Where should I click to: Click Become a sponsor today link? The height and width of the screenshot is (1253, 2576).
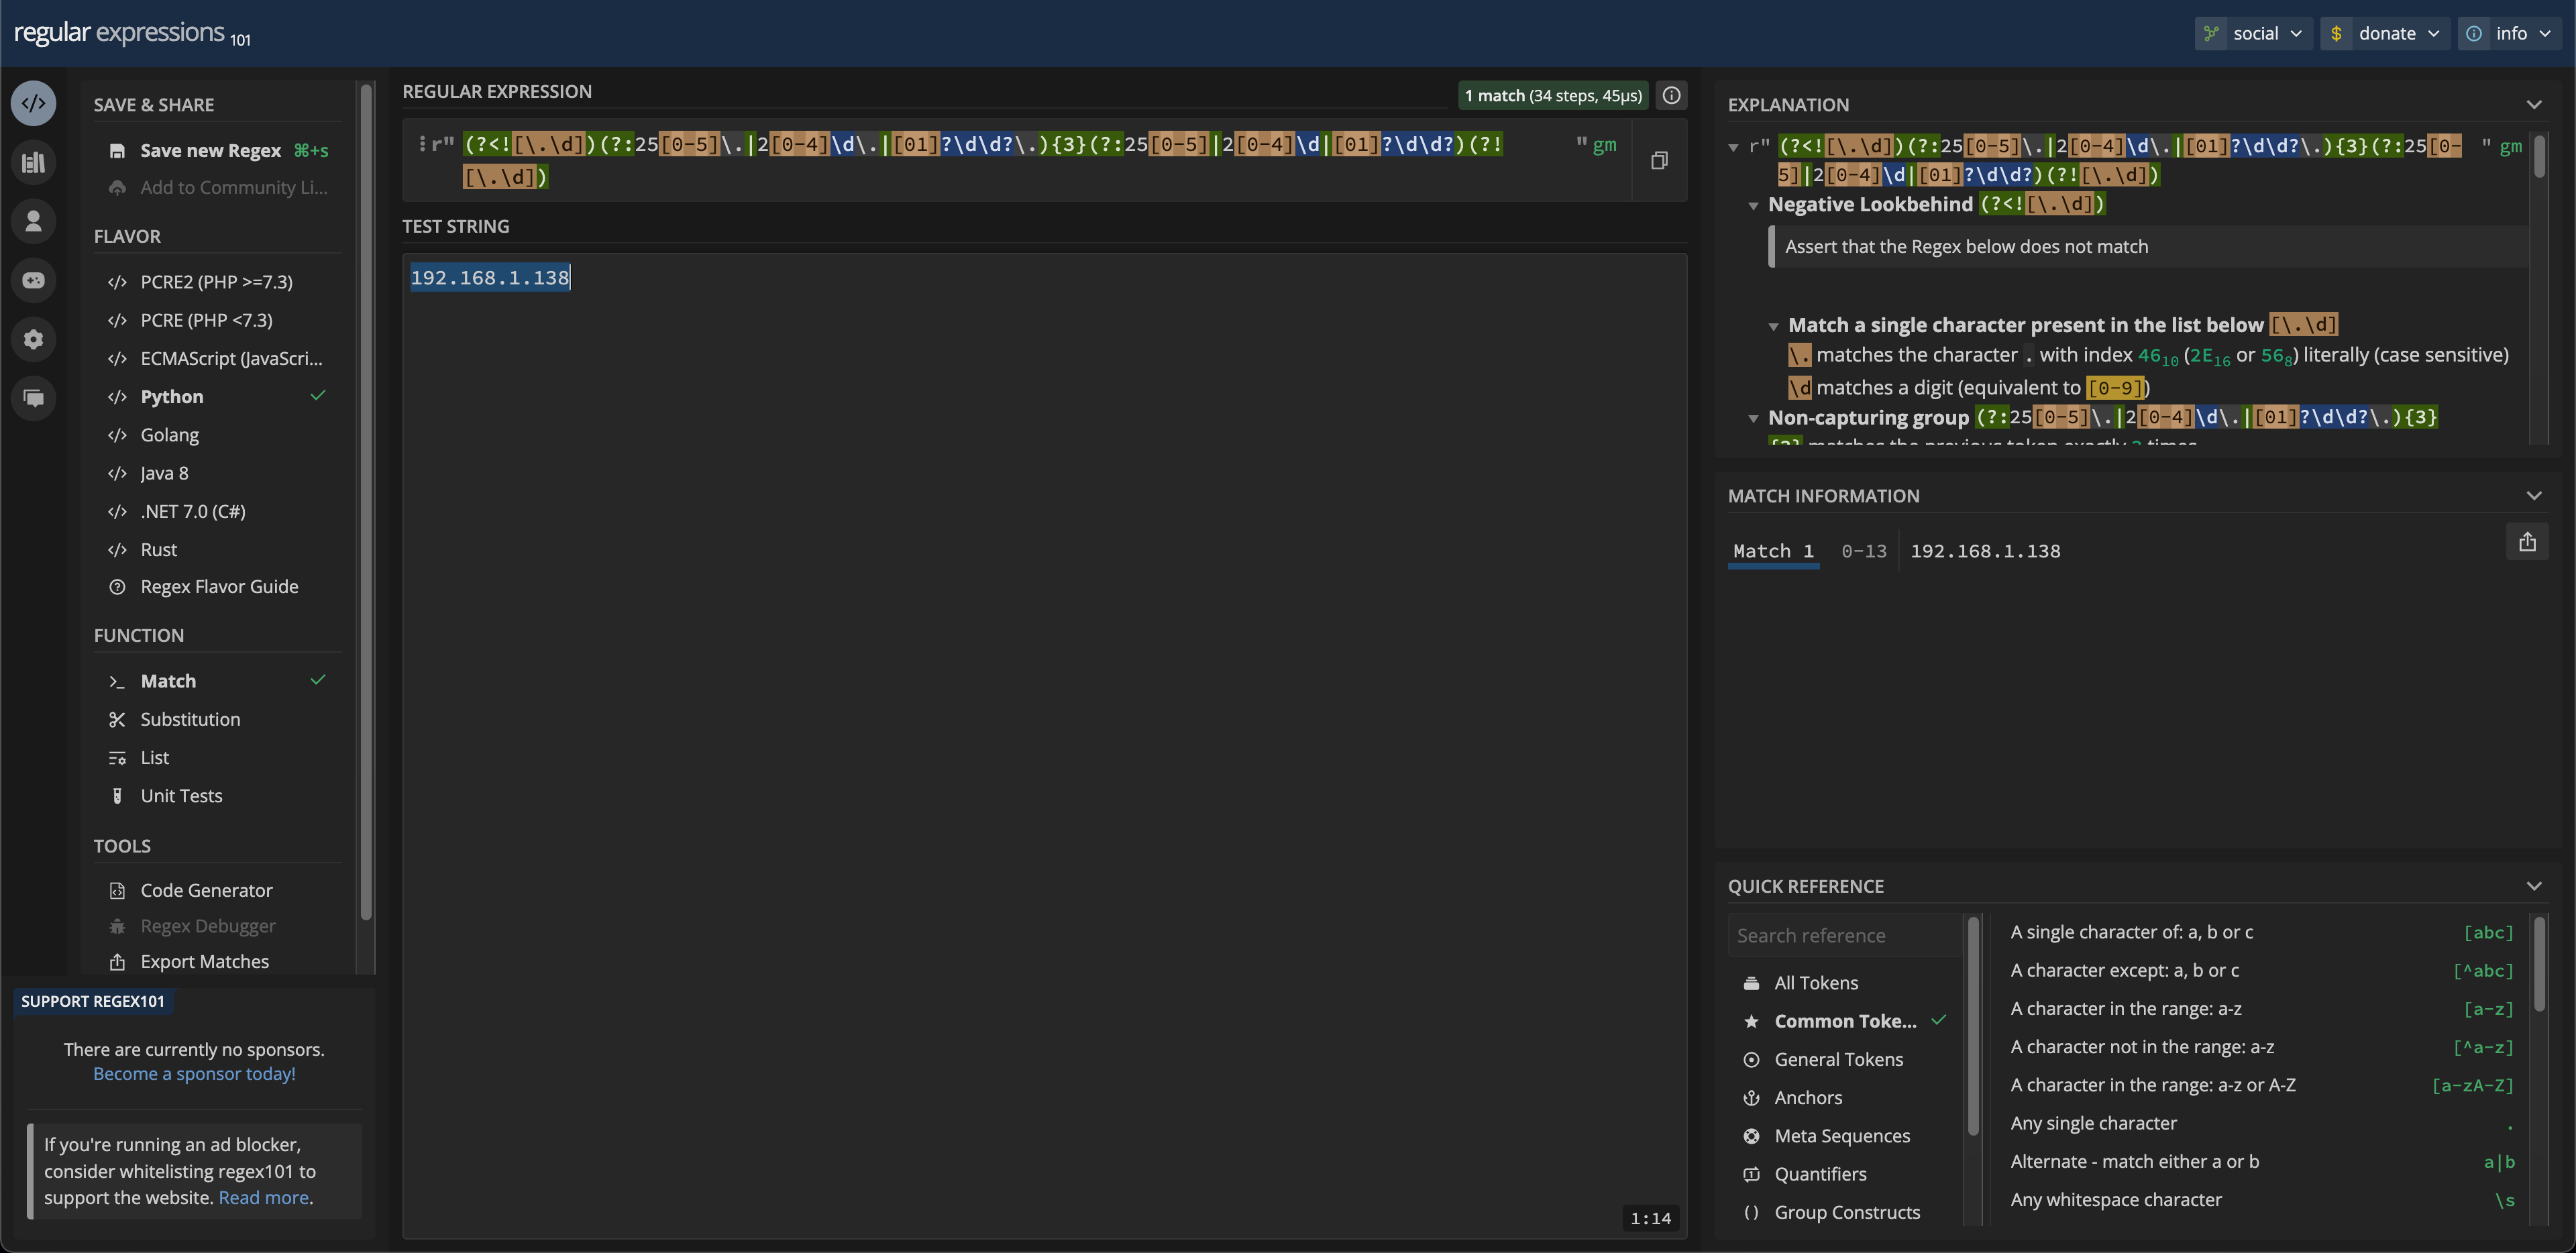[194, 1073]
